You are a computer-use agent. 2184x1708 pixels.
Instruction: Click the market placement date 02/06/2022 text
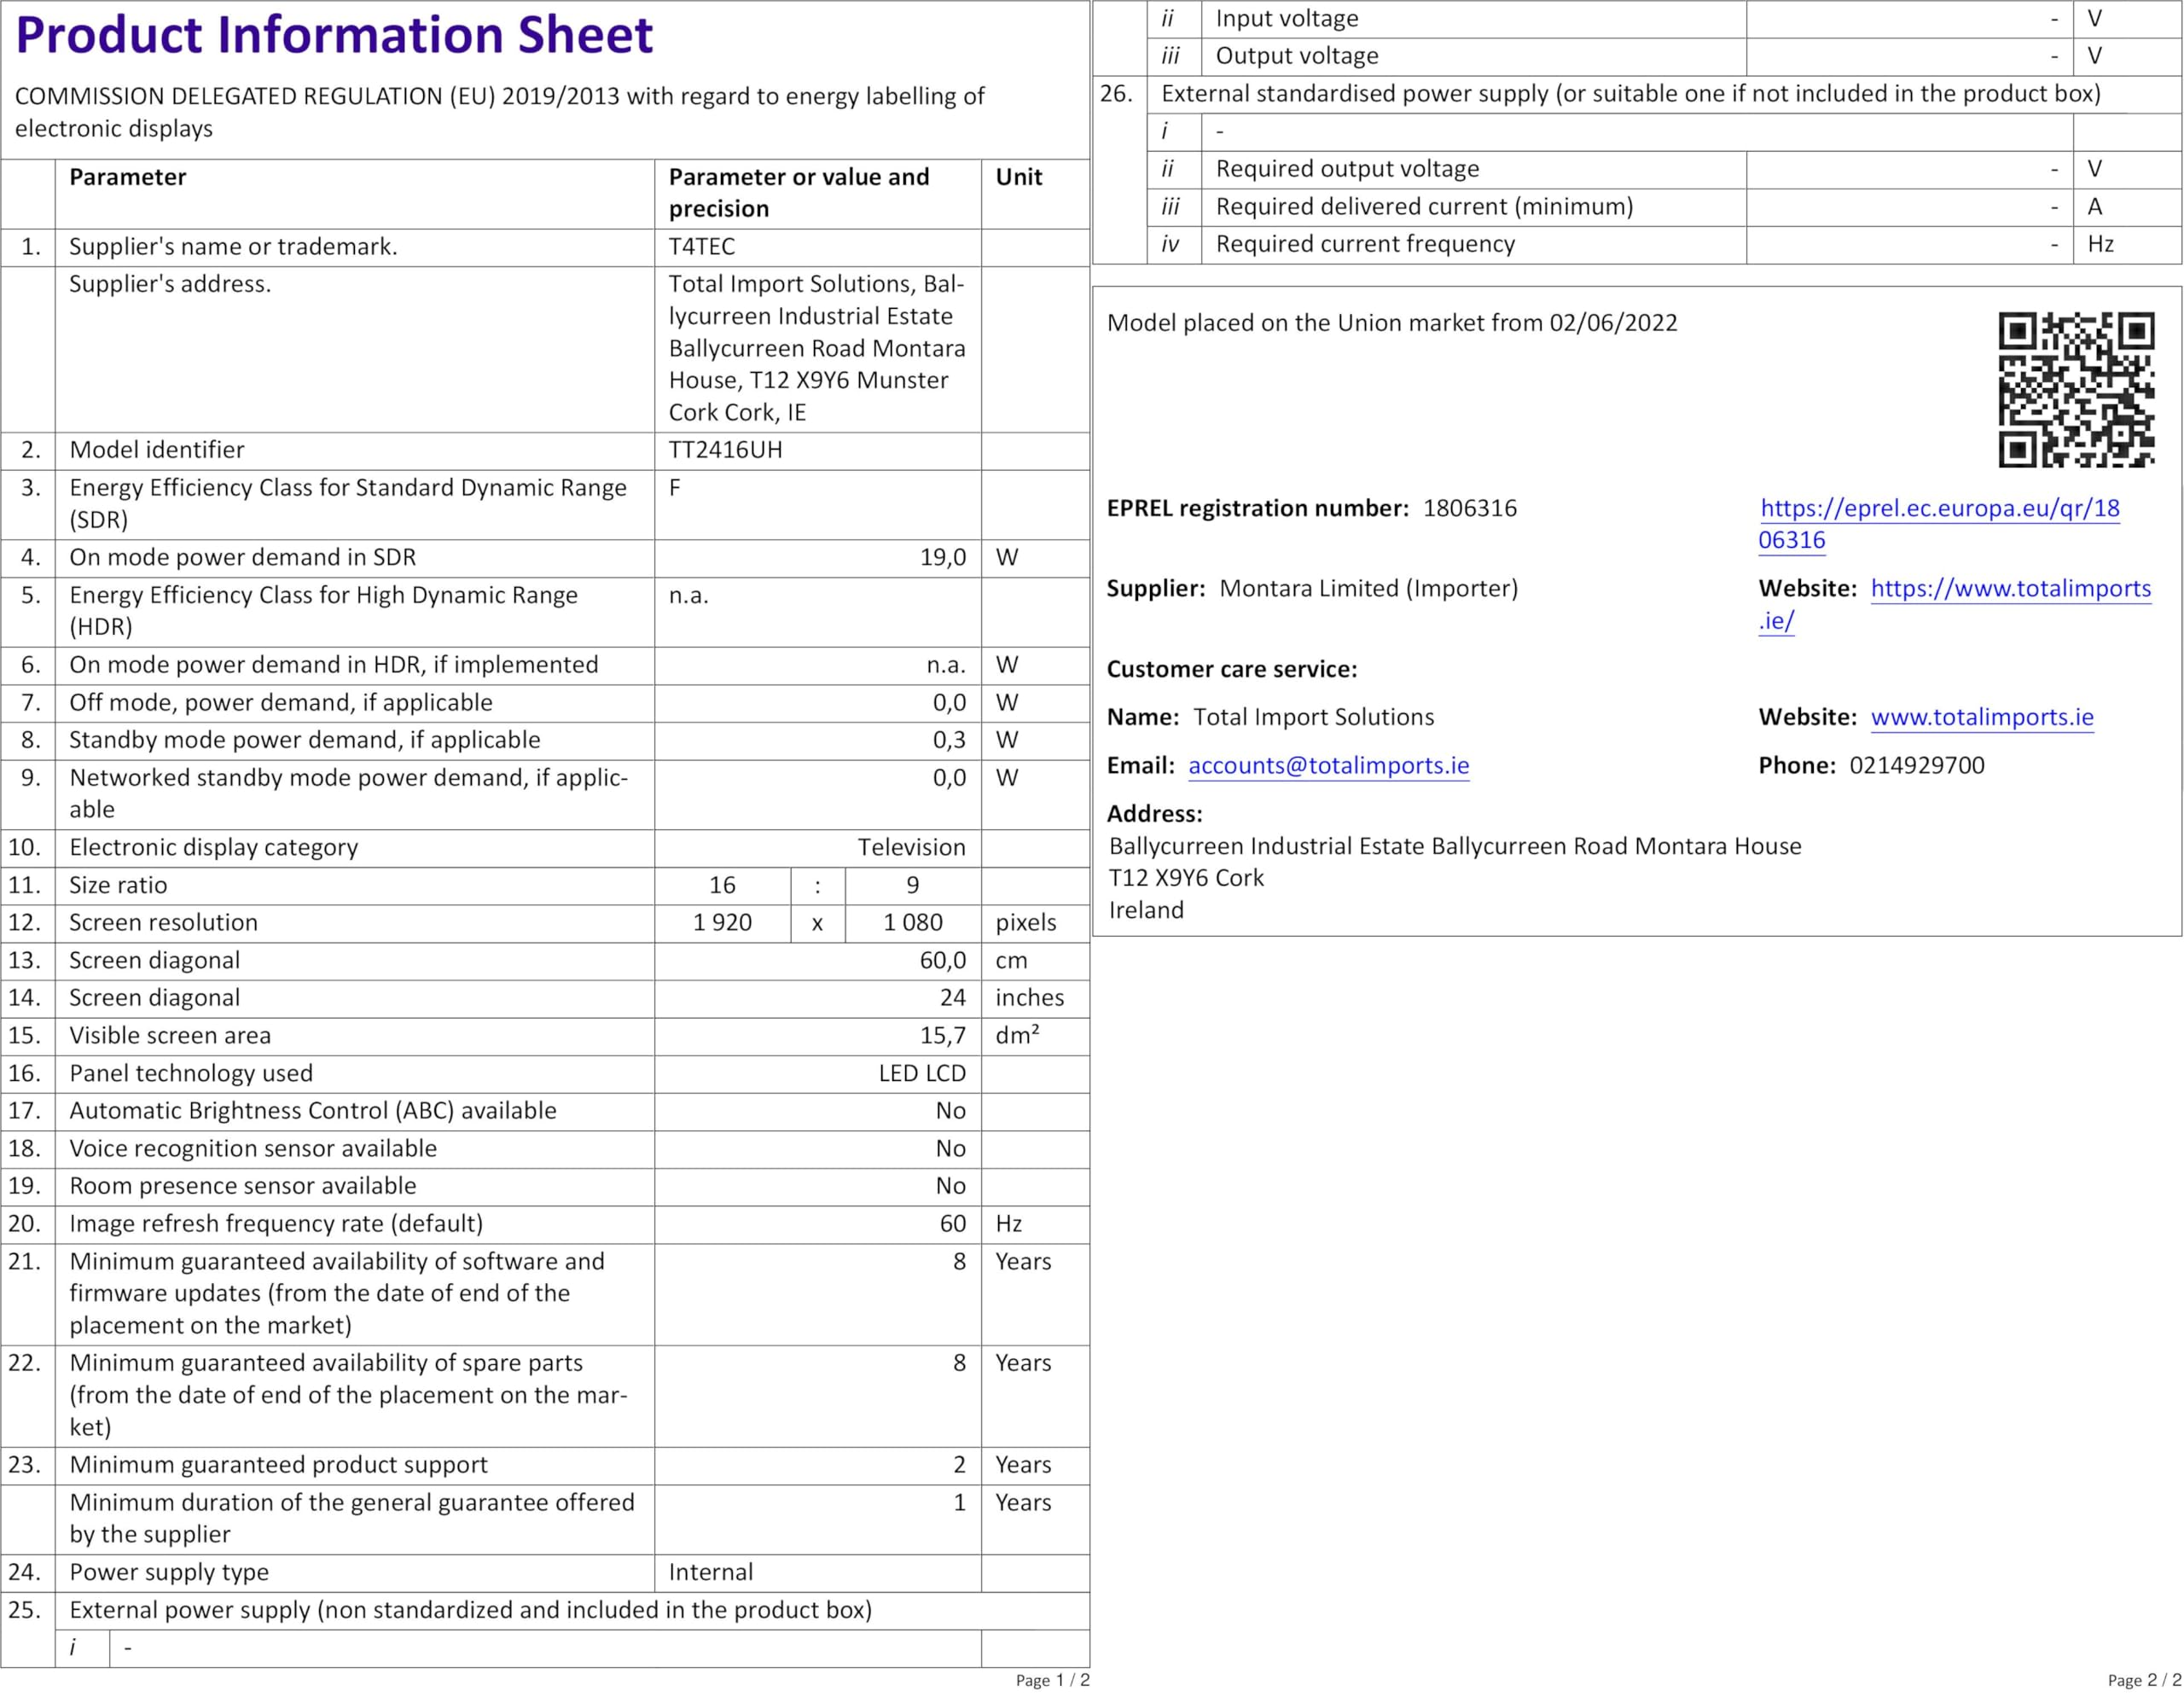(x=1613, y=323)
